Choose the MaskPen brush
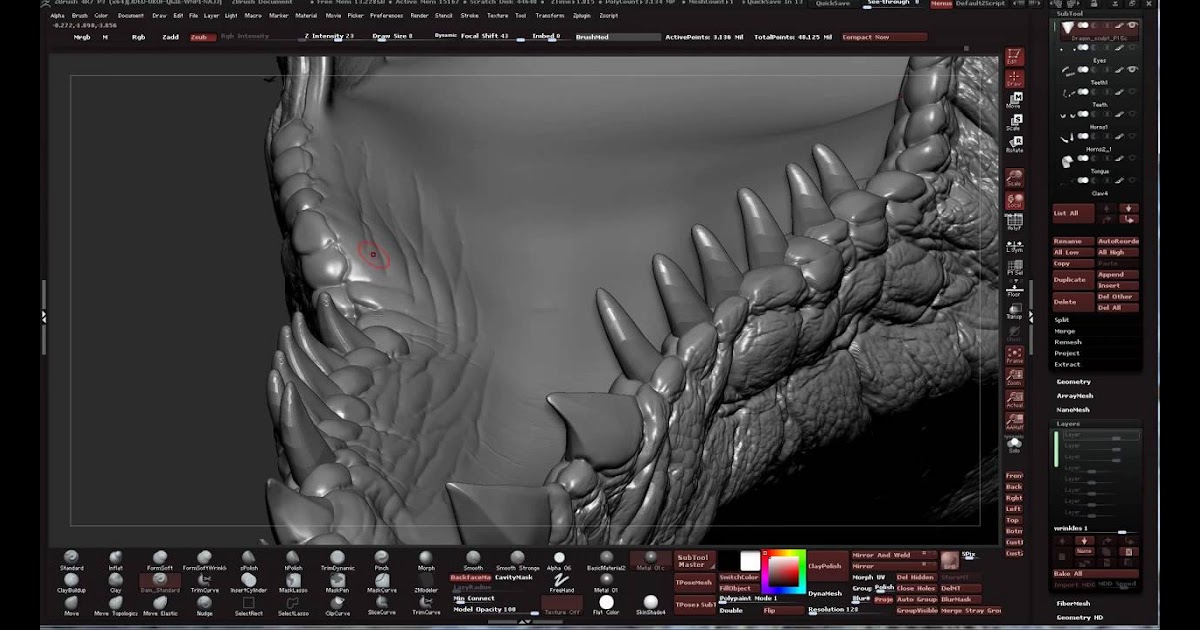 tap(337, 582)
